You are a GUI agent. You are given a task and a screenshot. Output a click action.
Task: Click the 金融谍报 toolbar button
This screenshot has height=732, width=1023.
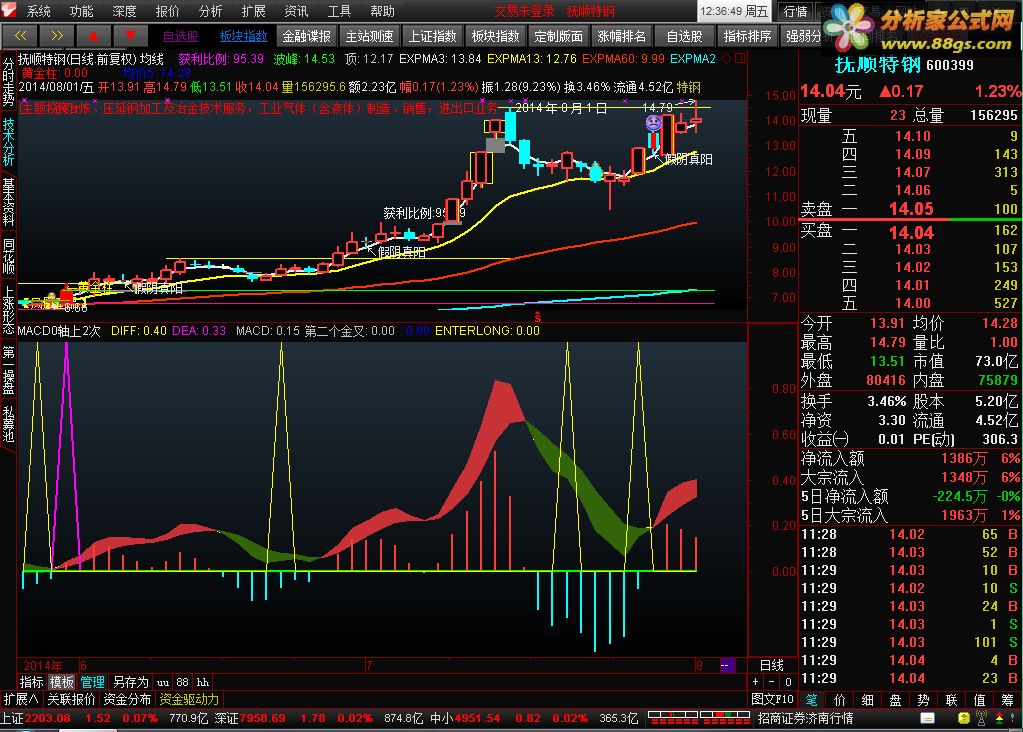[x=307, y=36]
